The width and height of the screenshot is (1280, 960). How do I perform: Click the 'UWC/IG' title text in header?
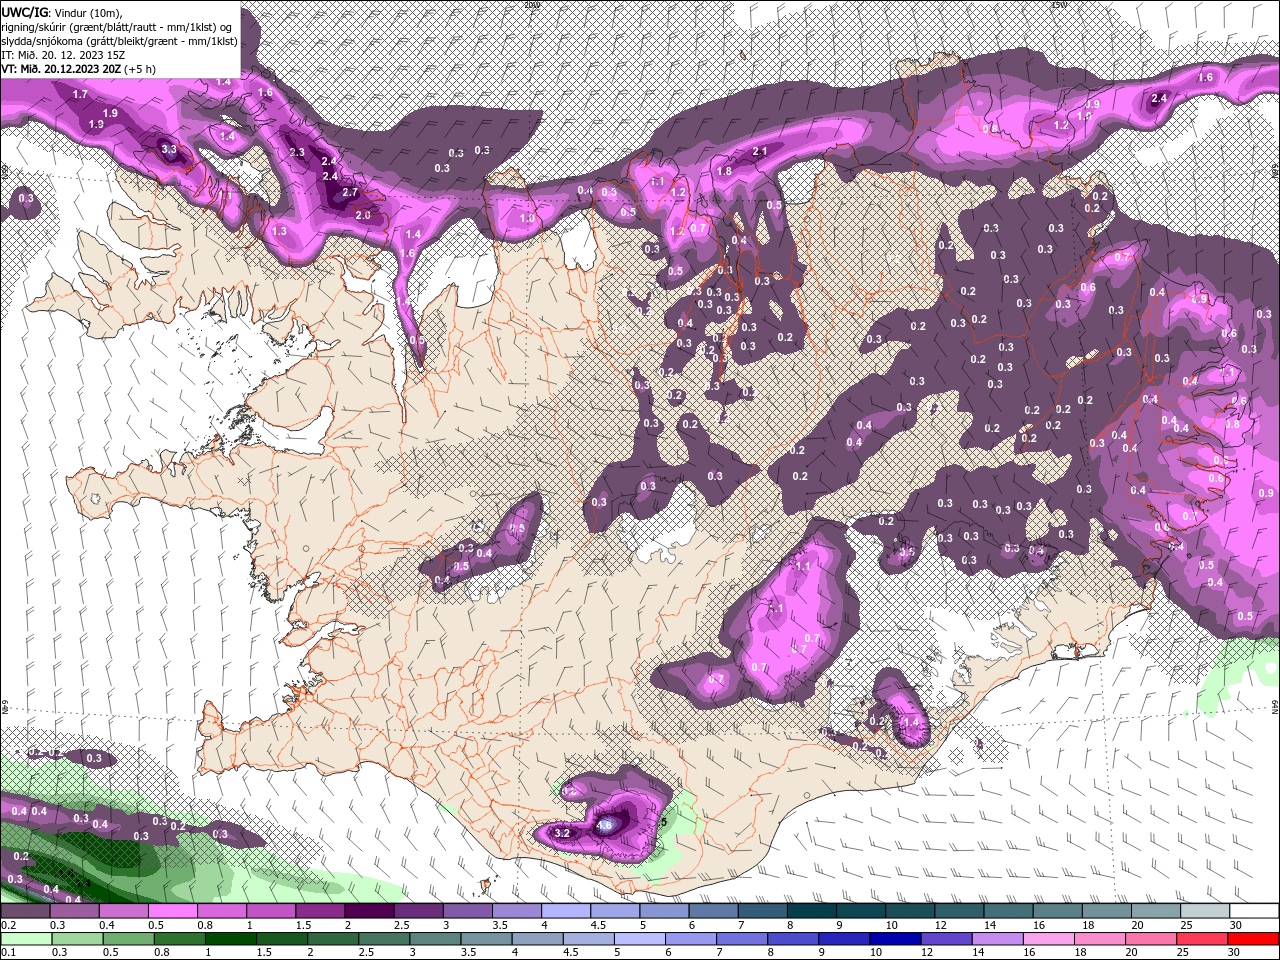pyautogui.click(x=24, y=11)
